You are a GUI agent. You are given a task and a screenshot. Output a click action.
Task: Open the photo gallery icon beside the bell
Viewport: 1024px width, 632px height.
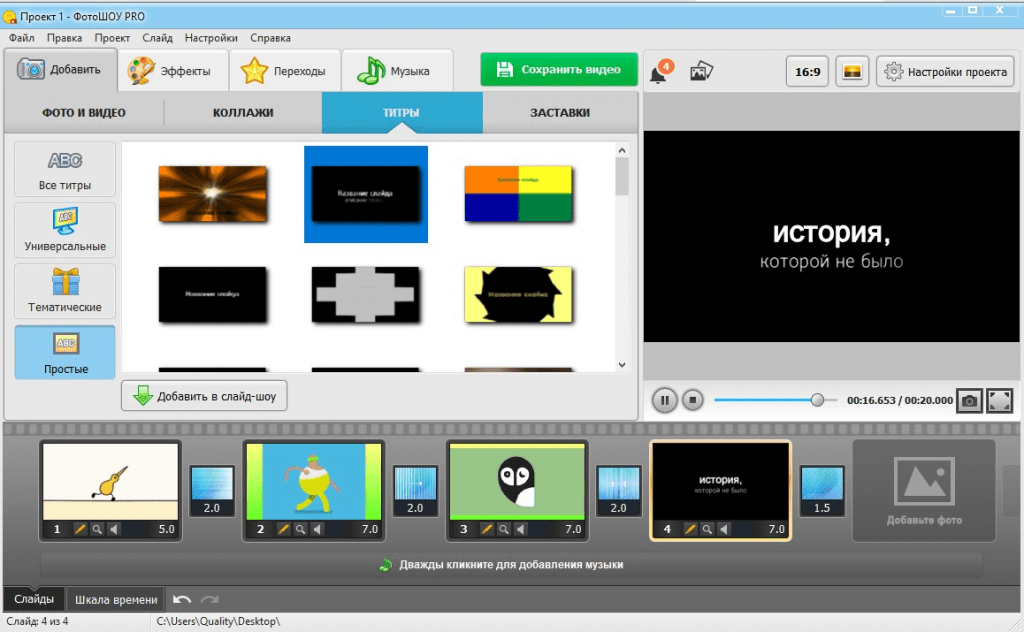[x=701, y=72]
